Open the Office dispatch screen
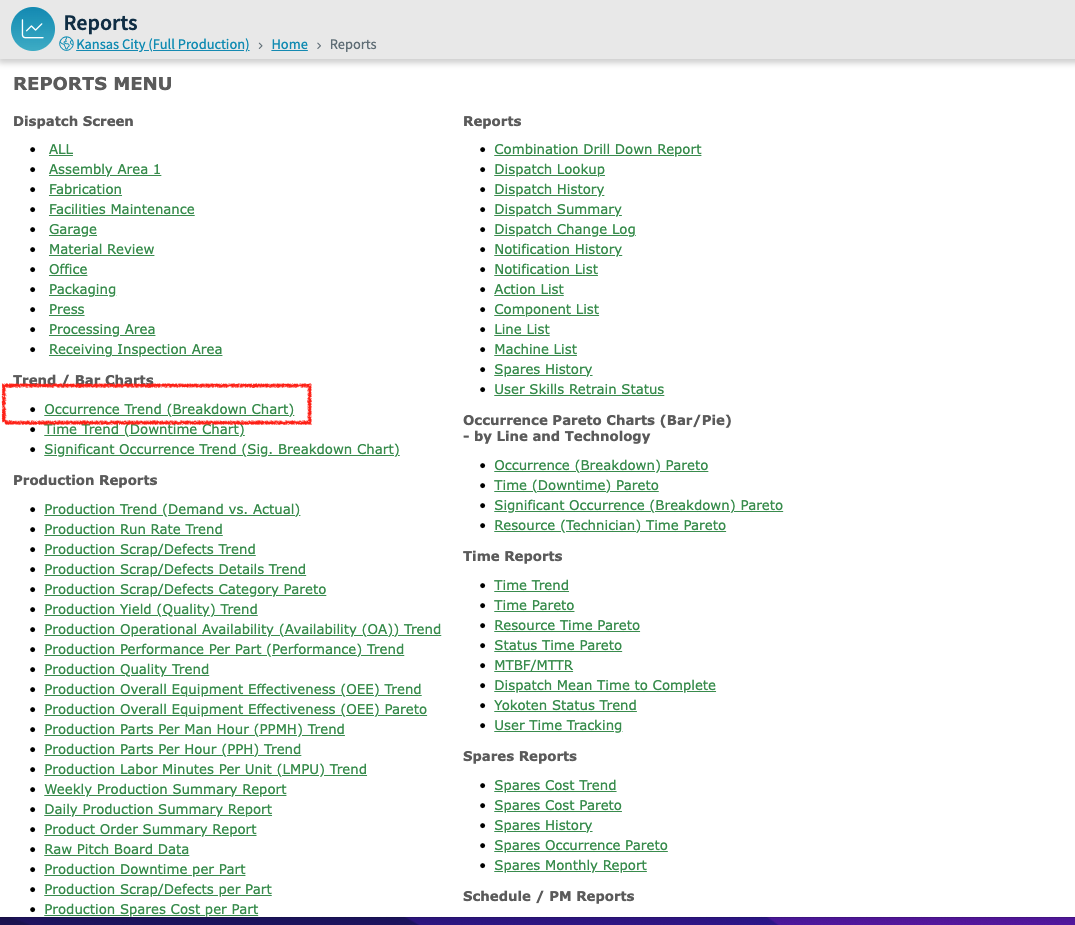Viewport: 1075px width, 925px height. pos(68,269)
